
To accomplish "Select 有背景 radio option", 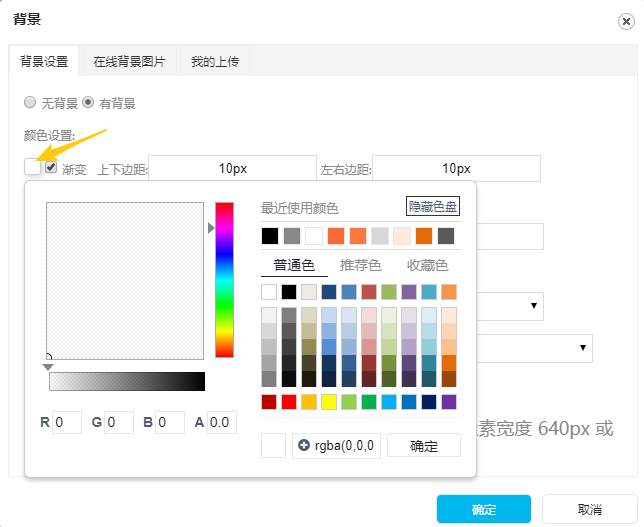I will pos(88,102).
